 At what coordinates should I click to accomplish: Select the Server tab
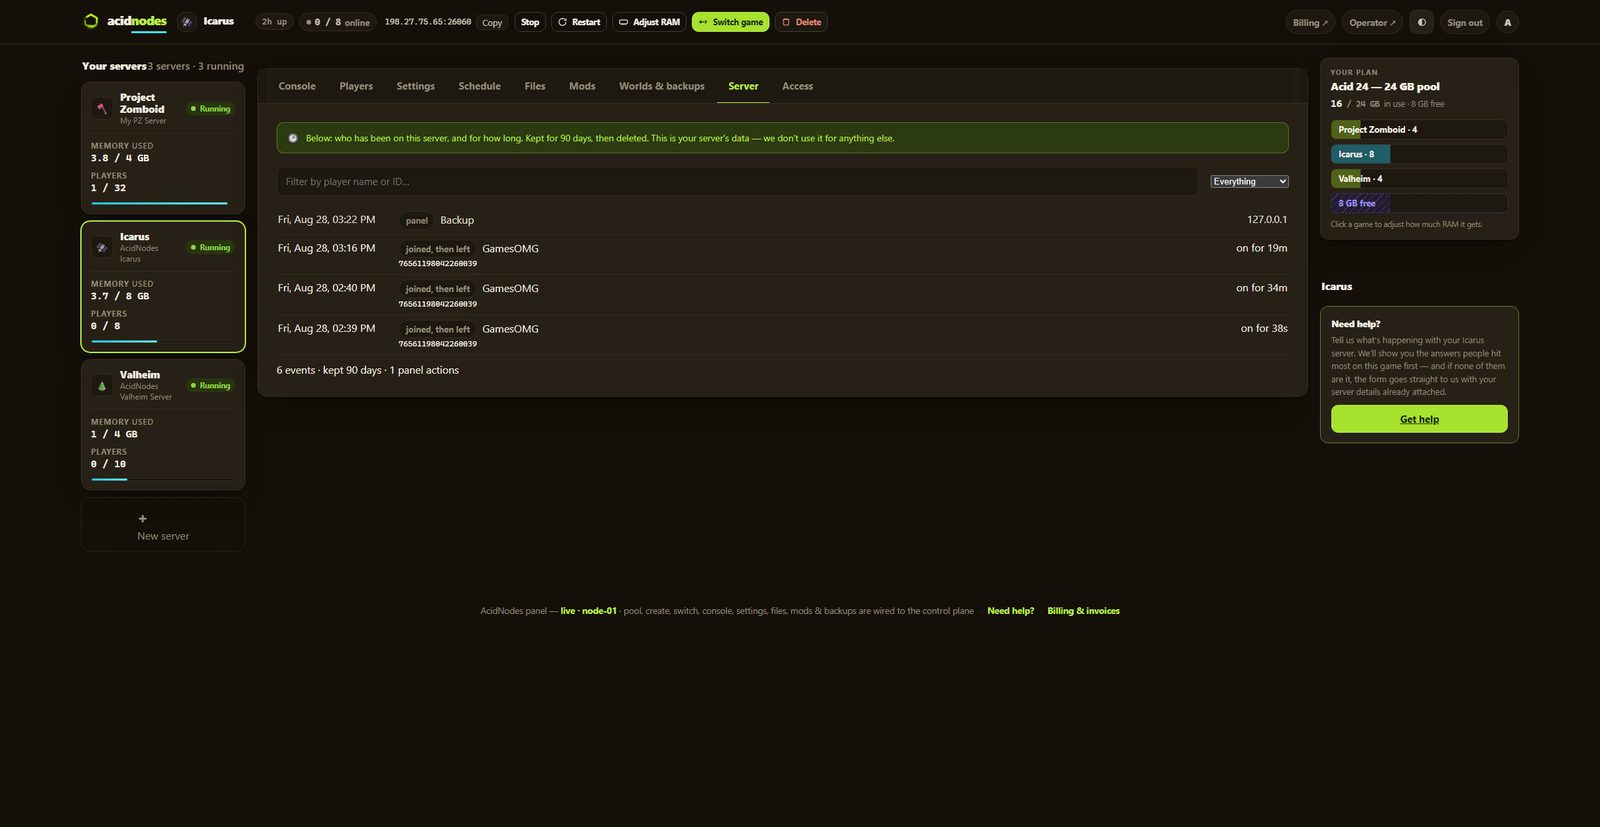pos(743,86)
